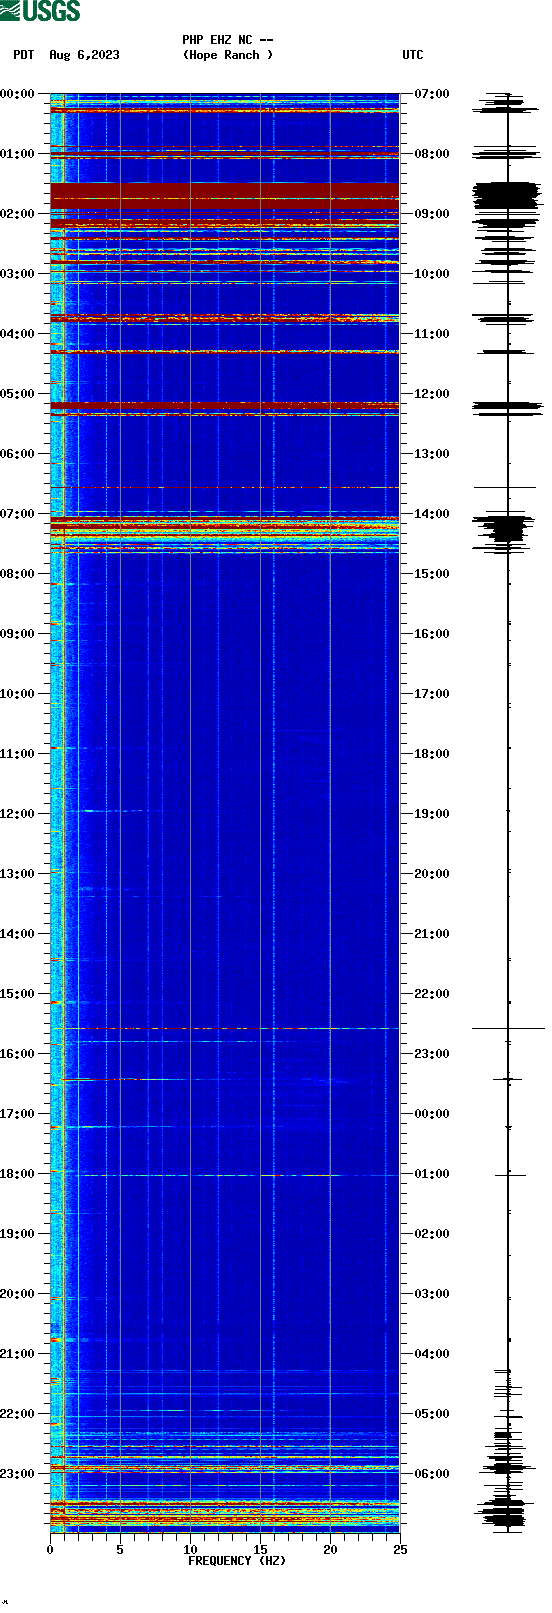Click the '12:00' UTC time label
The image size is (552, 1613).
432,394
